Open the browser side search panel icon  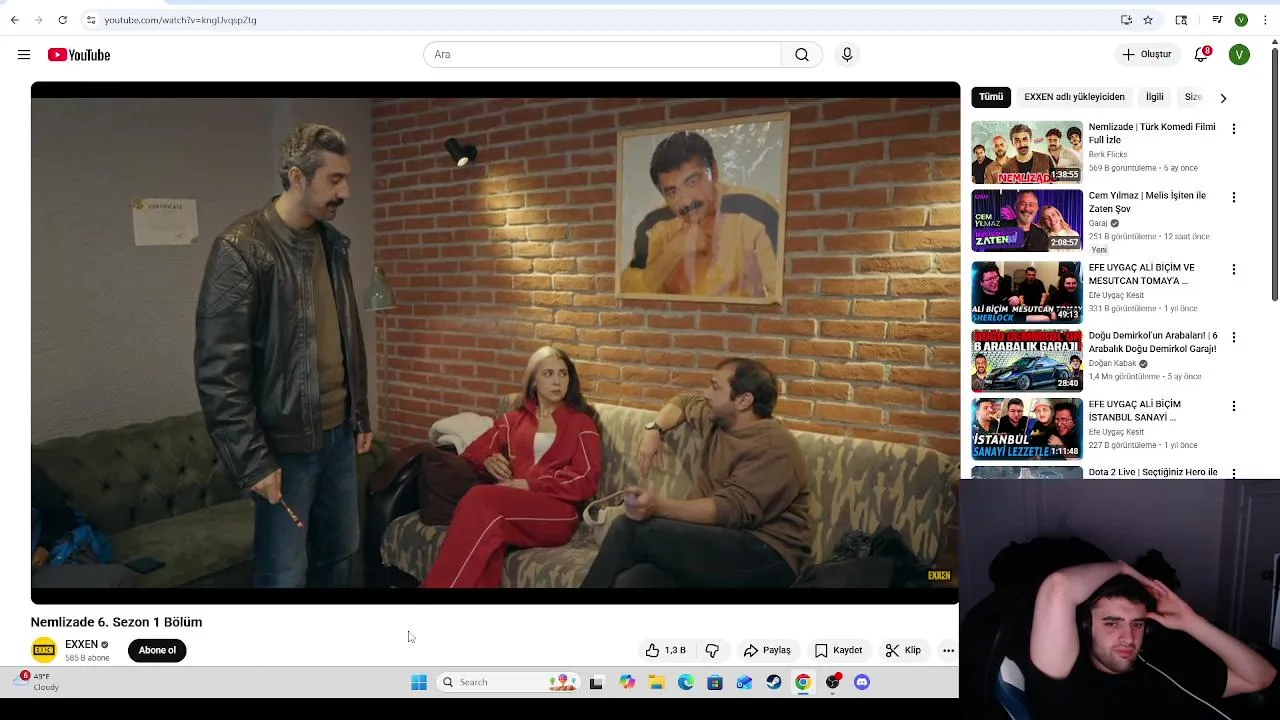[x=1181, y=20]
